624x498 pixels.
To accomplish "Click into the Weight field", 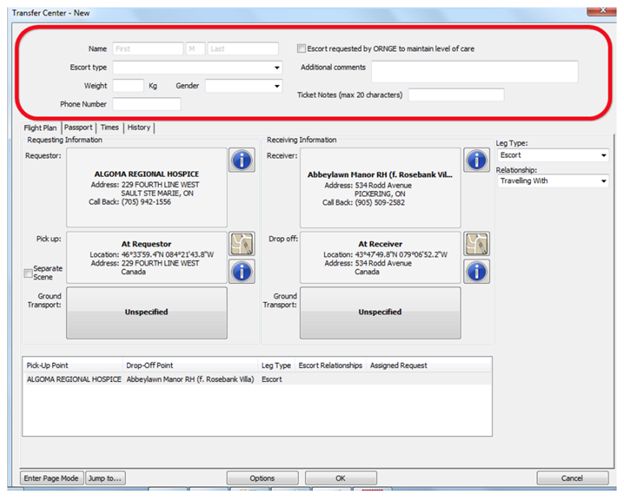I will tap(128, 86).
